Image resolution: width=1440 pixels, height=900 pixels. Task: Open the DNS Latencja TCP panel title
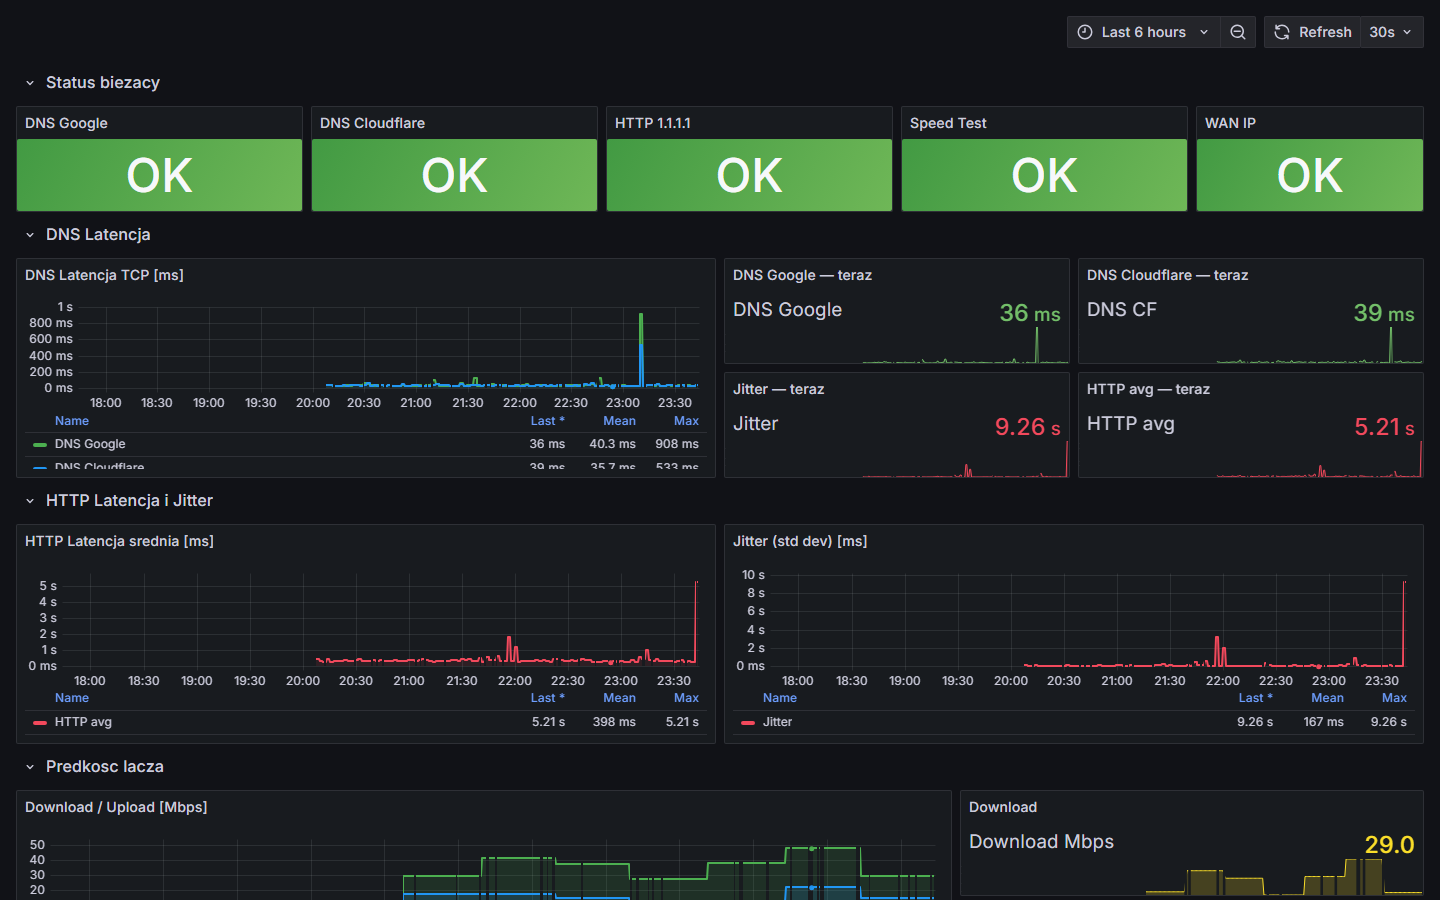coord(104,275)
